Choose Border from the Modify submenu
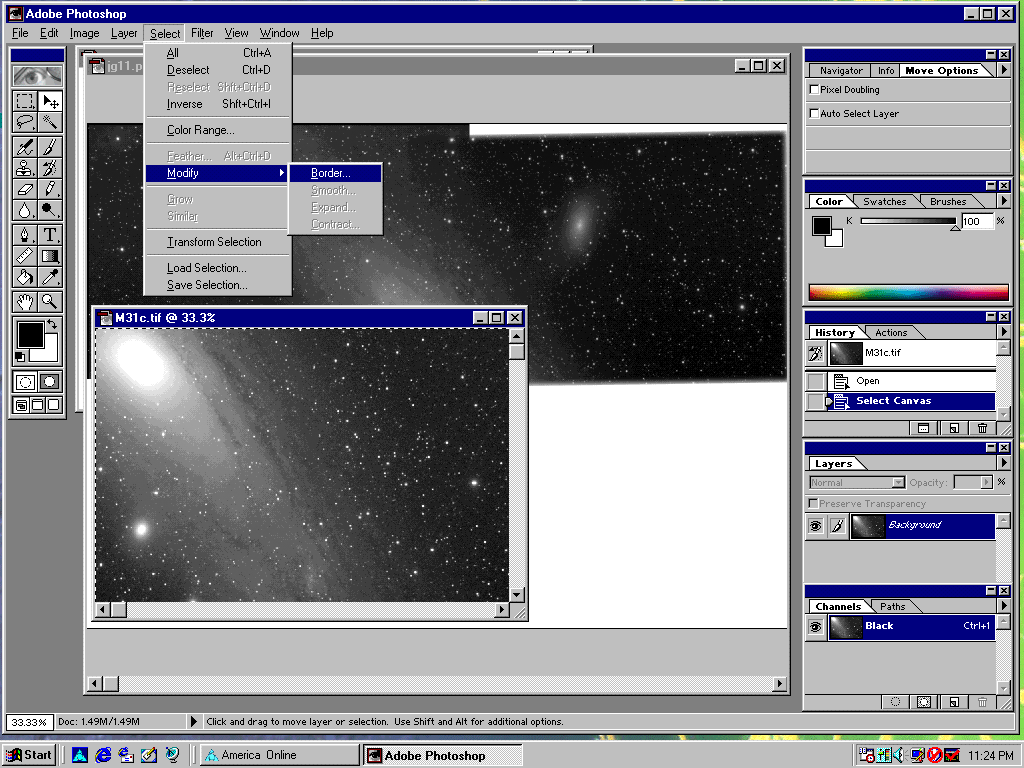The height and width of the screenshot is (768, 1024). [x=336, y=173]
